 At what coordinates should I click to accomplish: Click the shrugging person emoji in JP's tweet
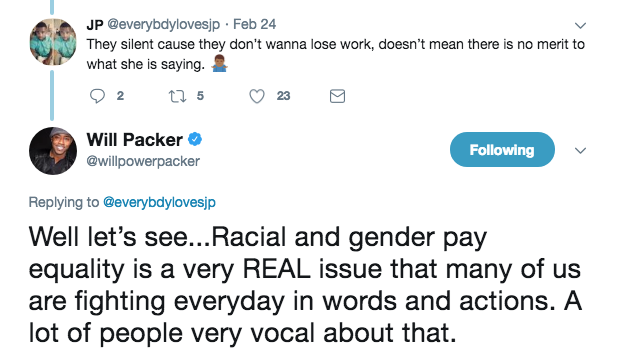(219, 63)
